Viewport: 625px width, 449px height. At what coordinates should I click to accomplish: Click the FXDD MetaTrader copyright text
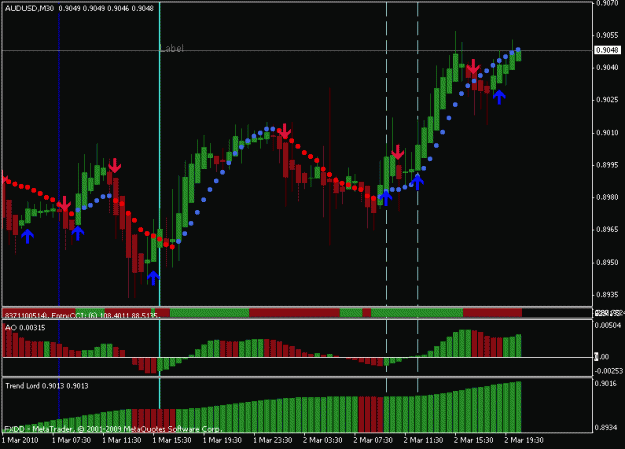112,429
